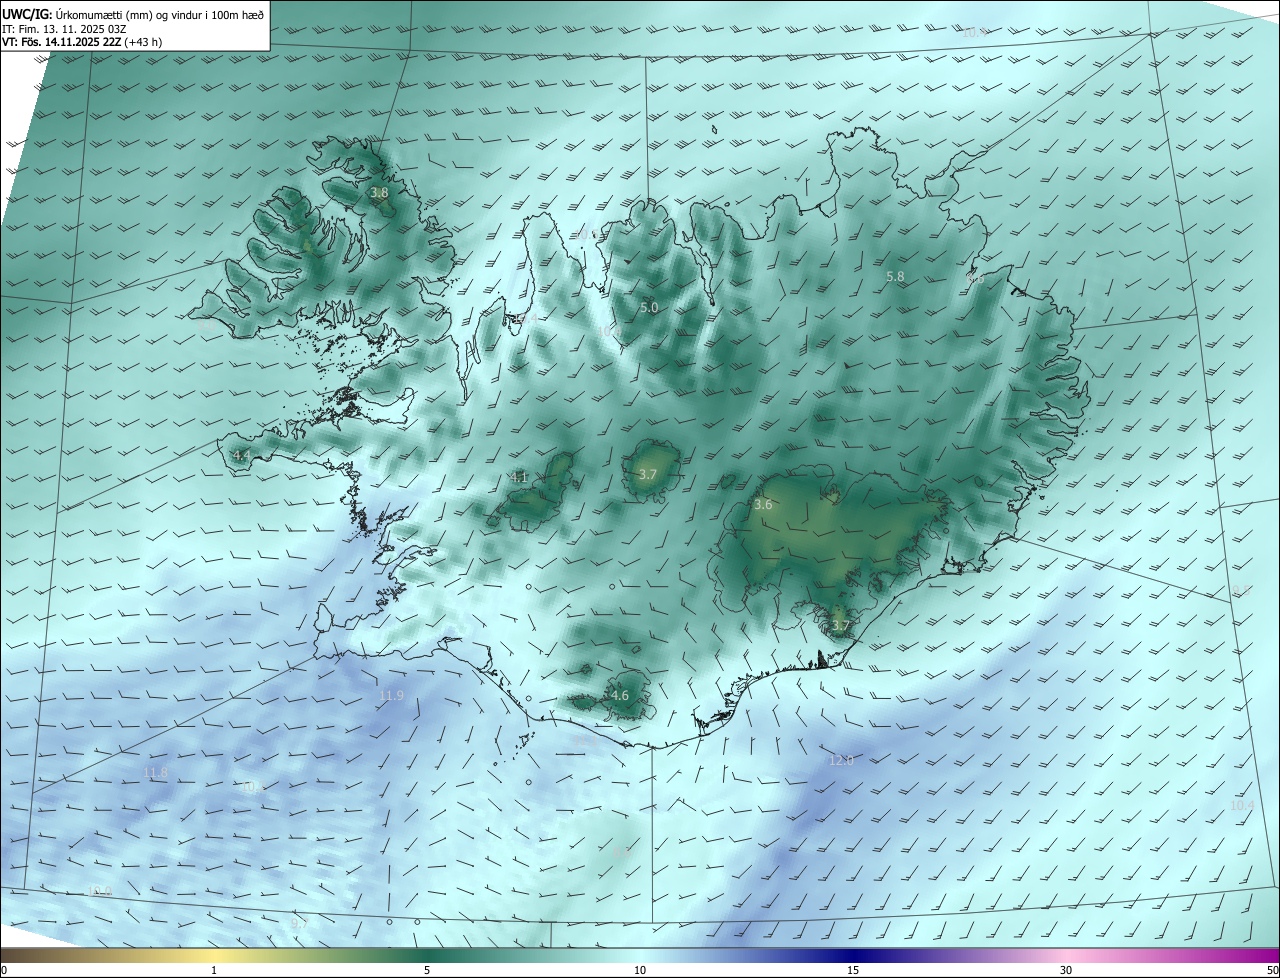Click the 9.7 value label
The height and width of the screenshot is (978, 1280).
click(x=299, y=924)
